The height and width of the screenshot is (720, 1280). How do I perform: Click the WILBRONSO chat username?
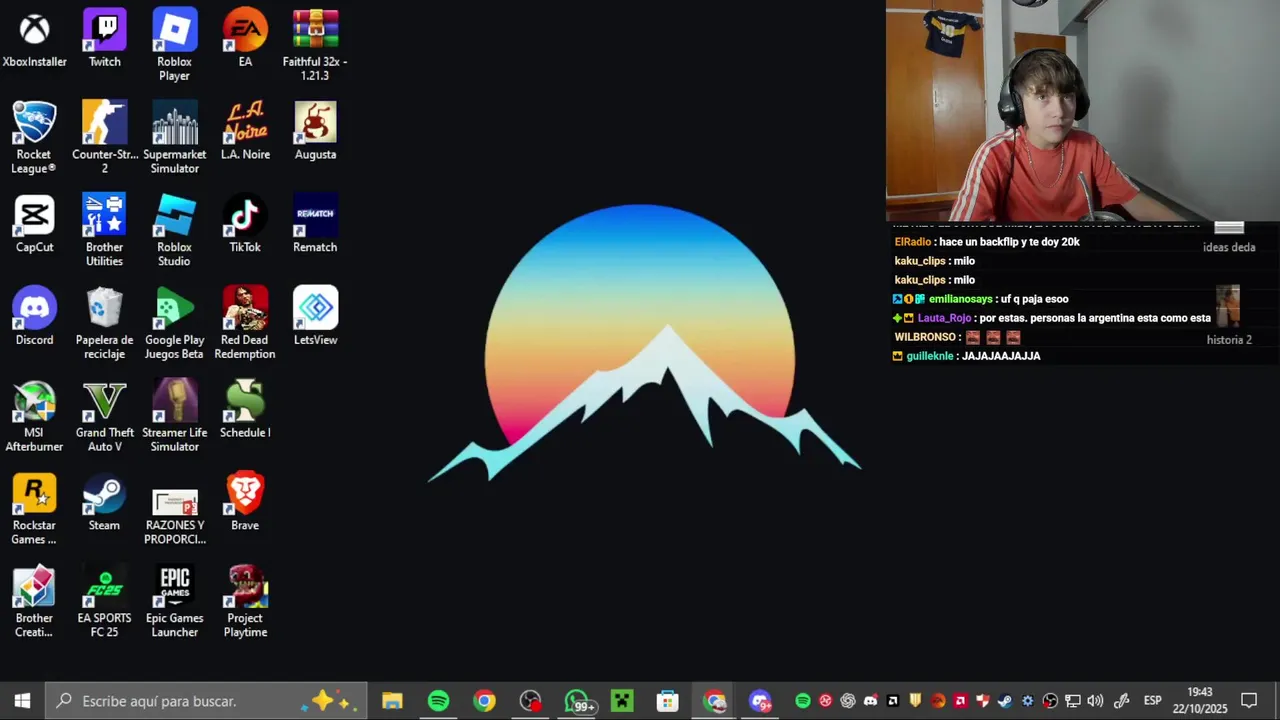coord(925,337)
